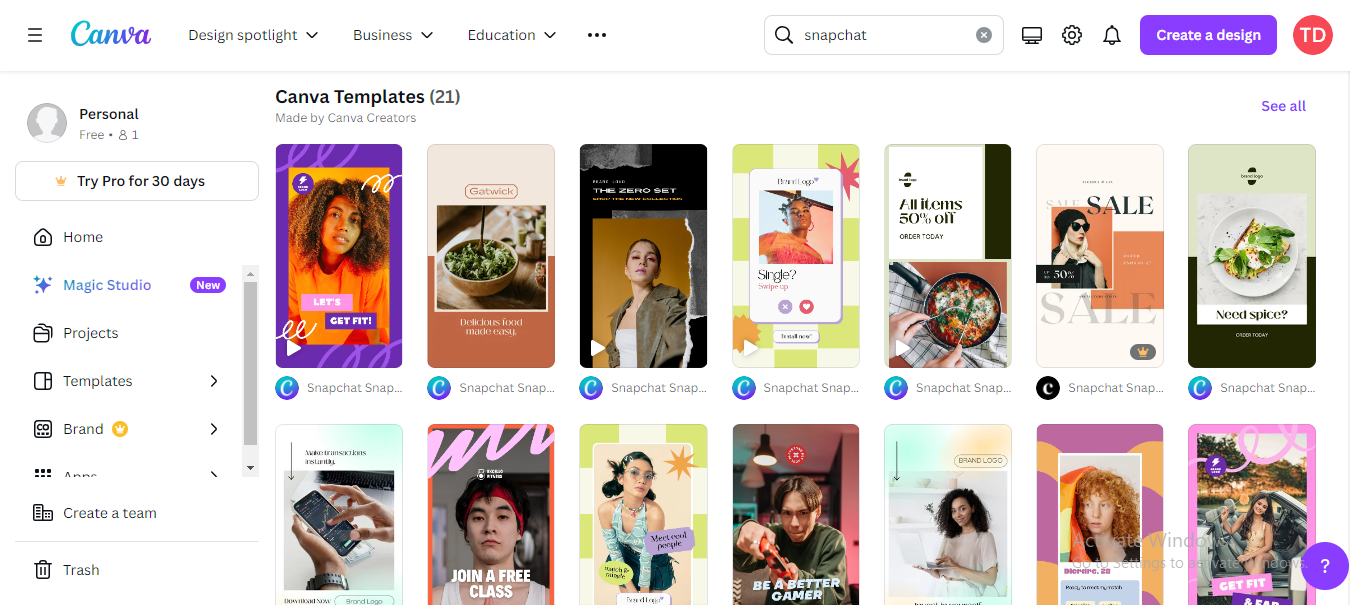Click Canva Templates (21) heading
This screenshot has height=605, width=1350.
[367, 97]
